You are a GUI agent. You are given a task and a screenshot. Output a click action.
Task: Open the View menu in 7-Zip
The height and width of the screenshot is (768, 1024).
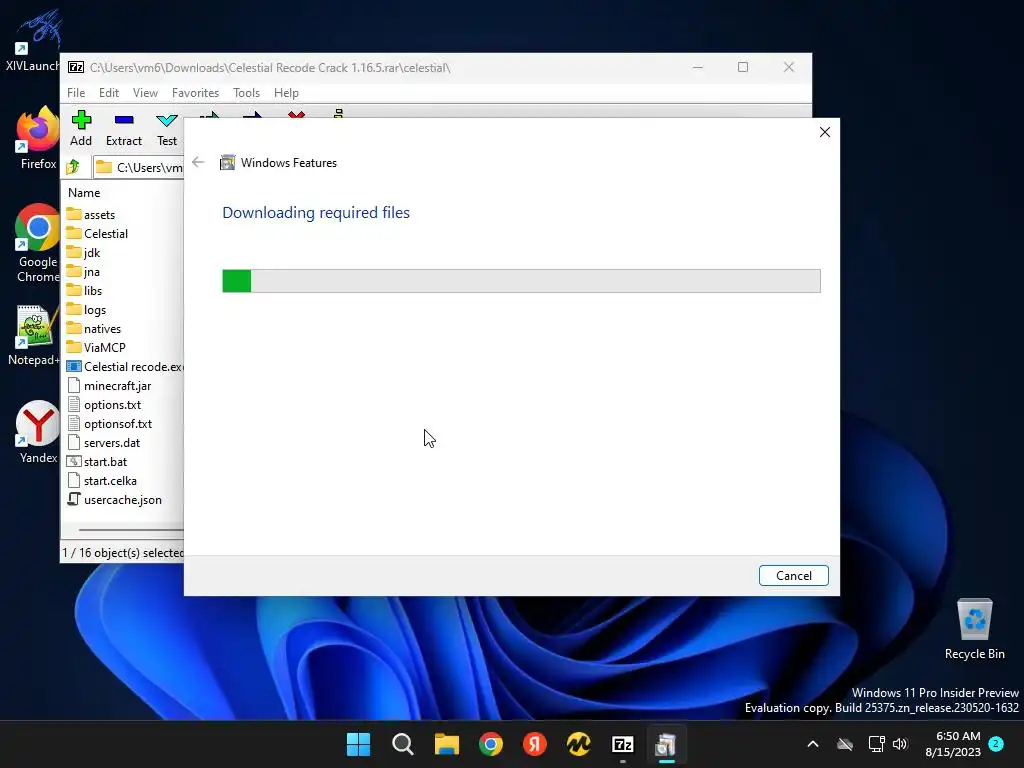tap(145, 93)
